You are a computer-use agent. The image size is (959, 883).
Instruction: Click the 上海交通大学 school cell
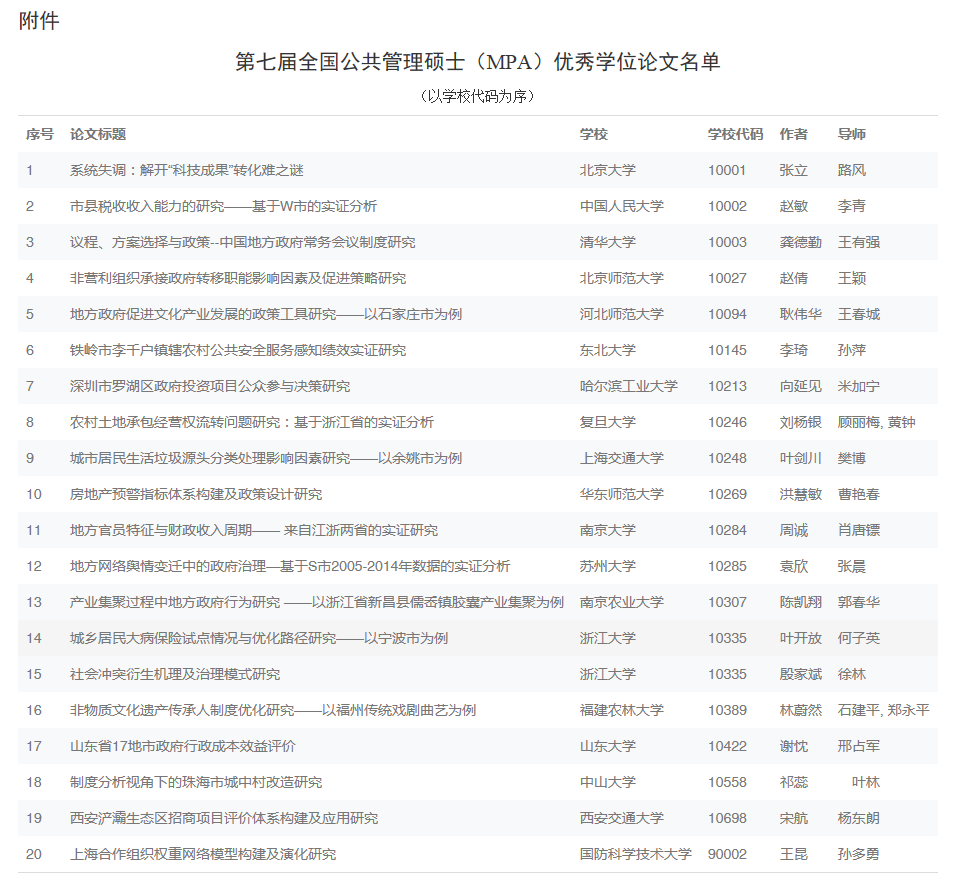pyautogui.click(x=621, y=458)
